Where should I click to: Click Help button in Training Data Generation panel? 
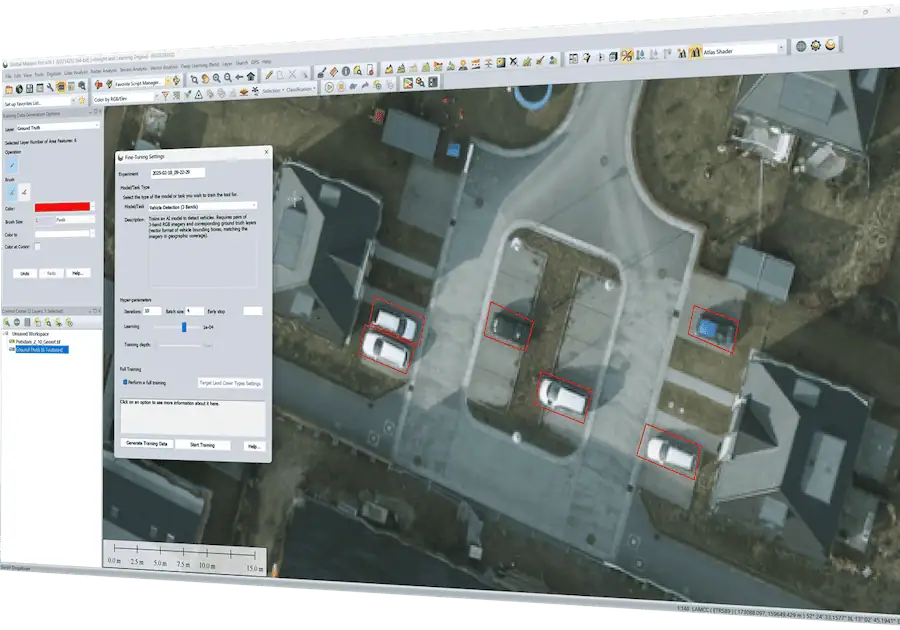click(78, 273)
